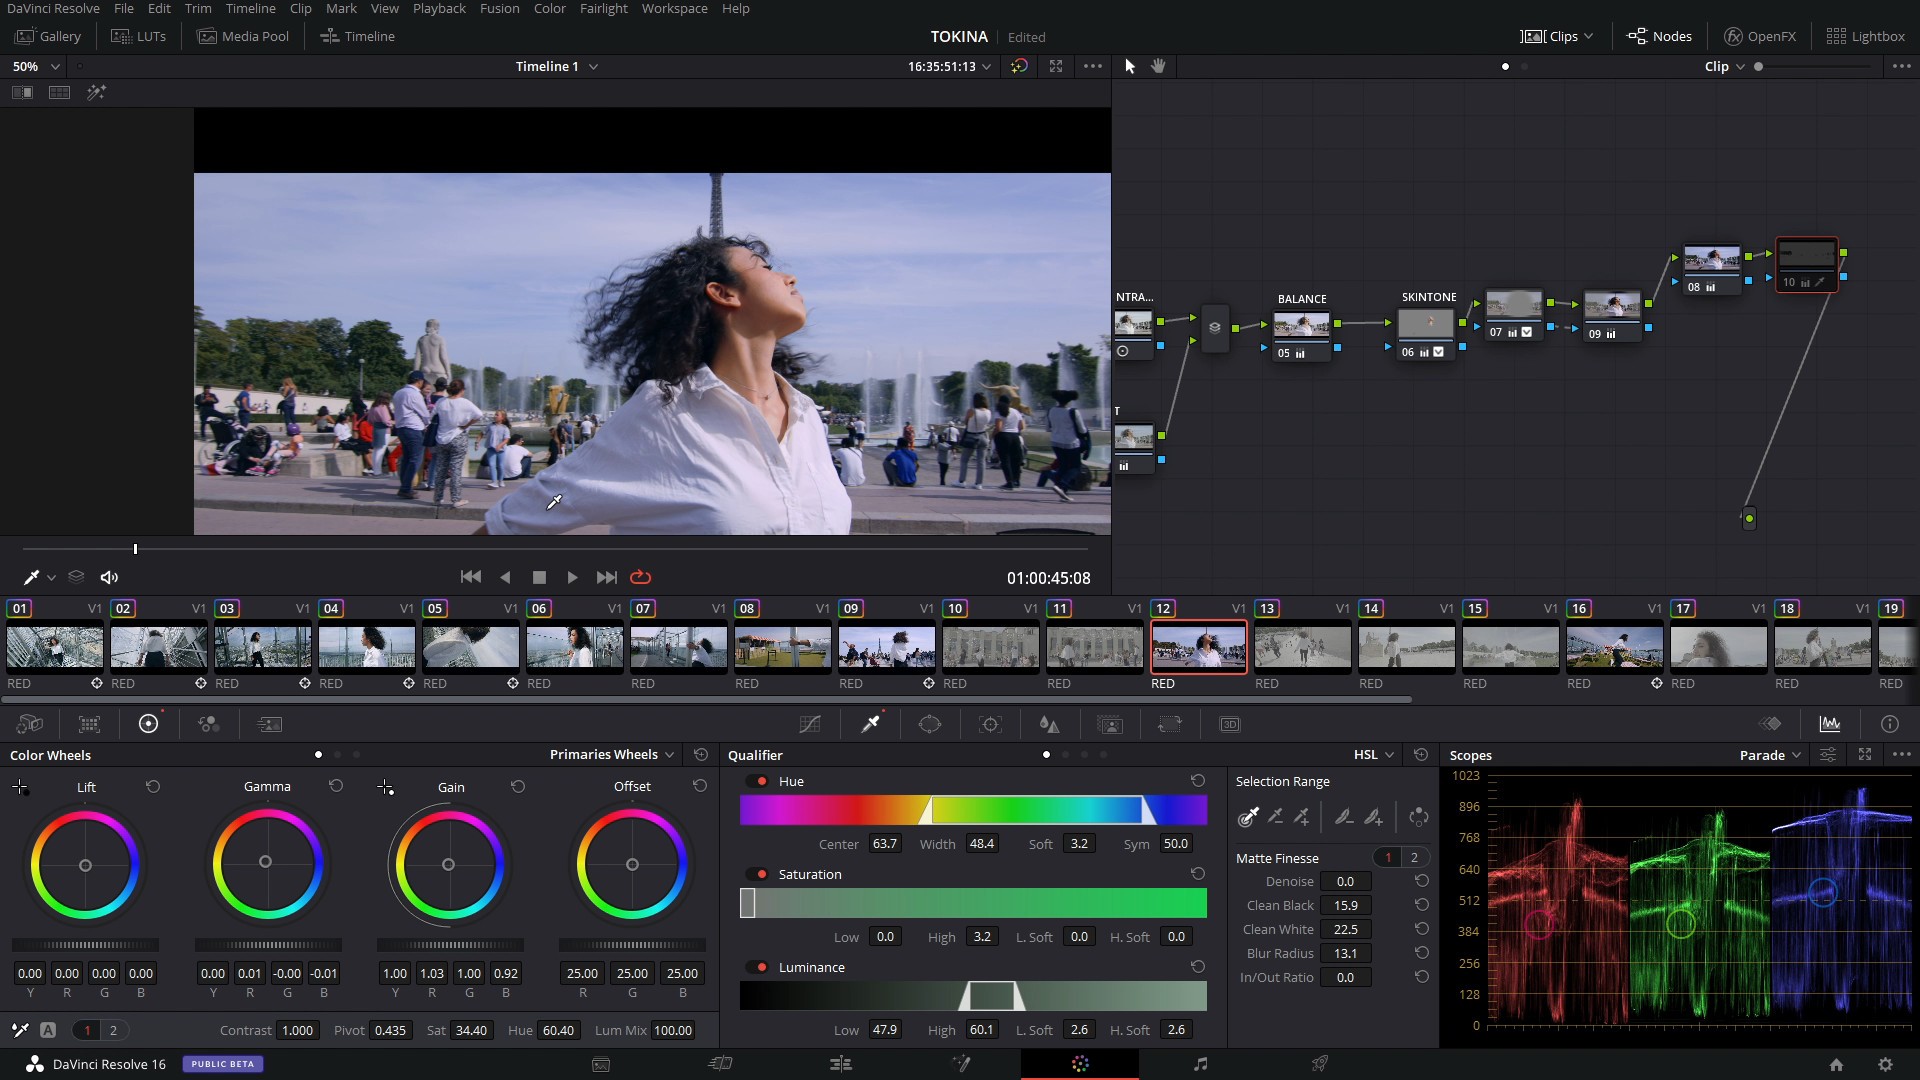Image resolution: width=1920 pixels, height=1080 pixels.
Task: Disable the Saturation qualifier toggle
Action: [762, 874]
